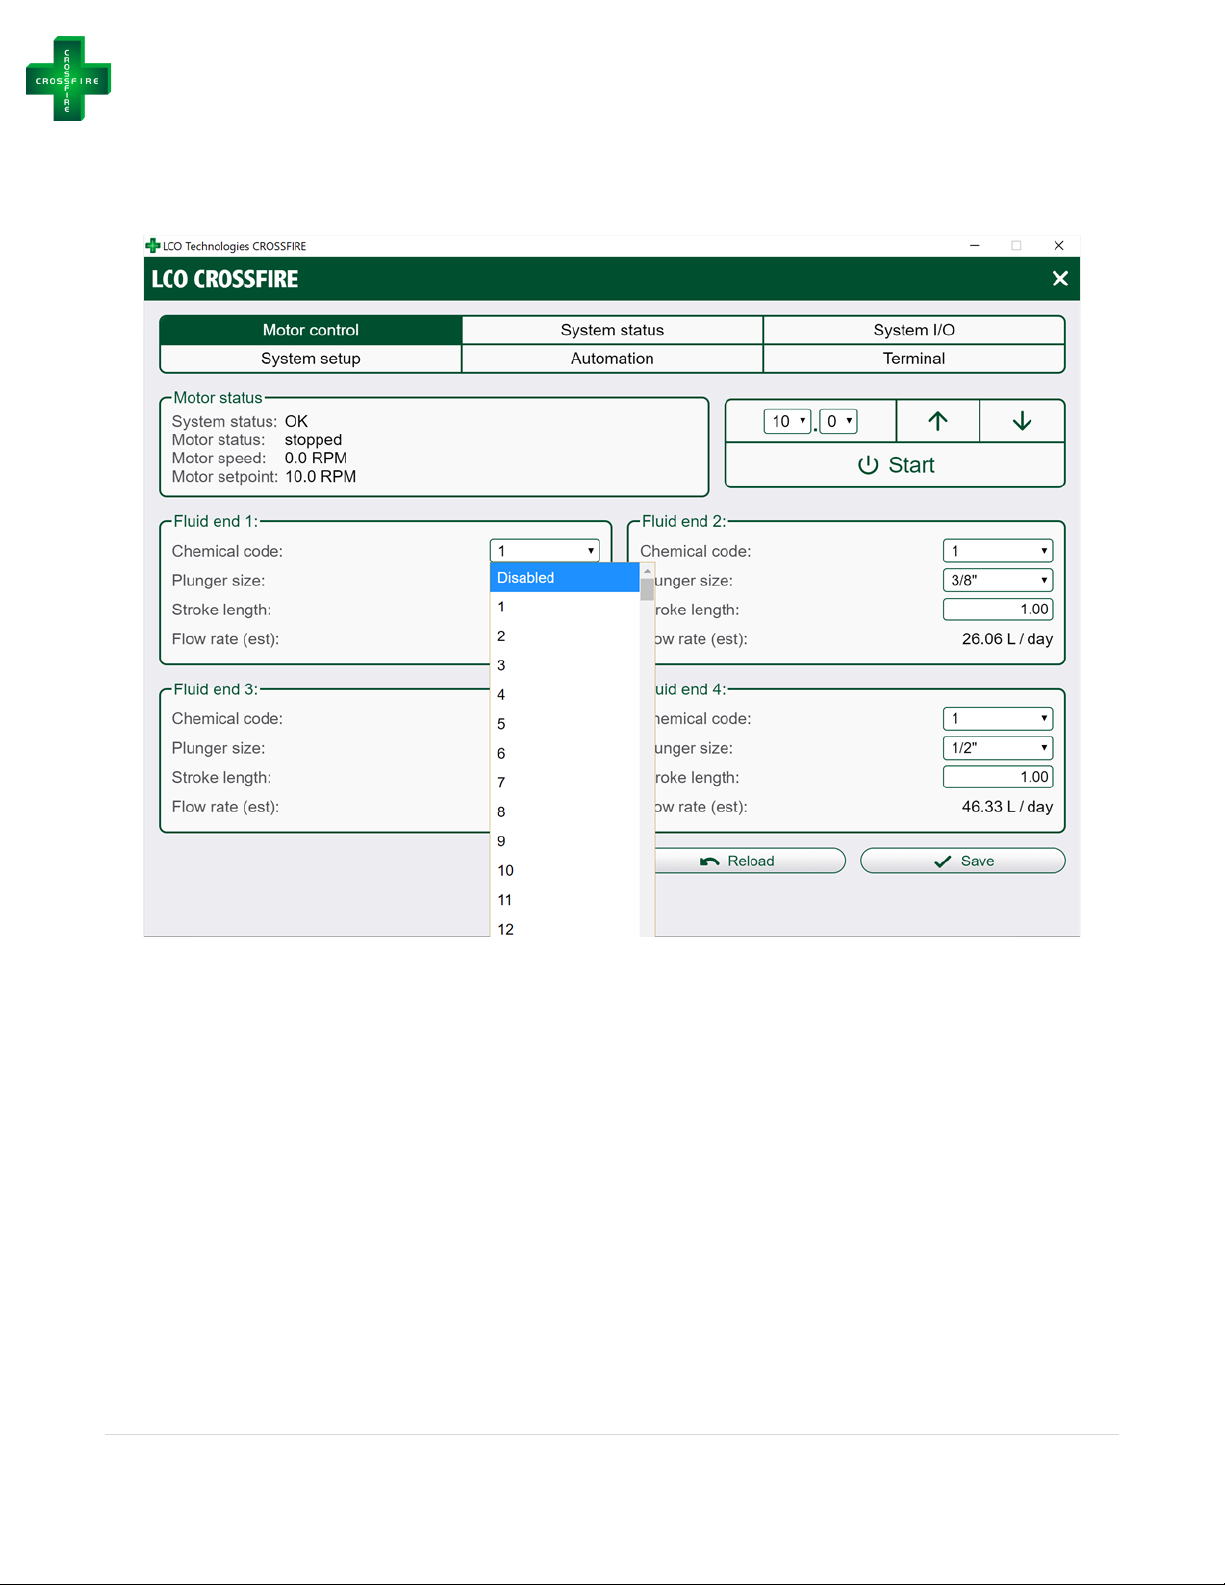The image size is (1225, 1585).
Task: Open Fluid end 4 chemical code dropdown
Action: [x=998, y=718]
